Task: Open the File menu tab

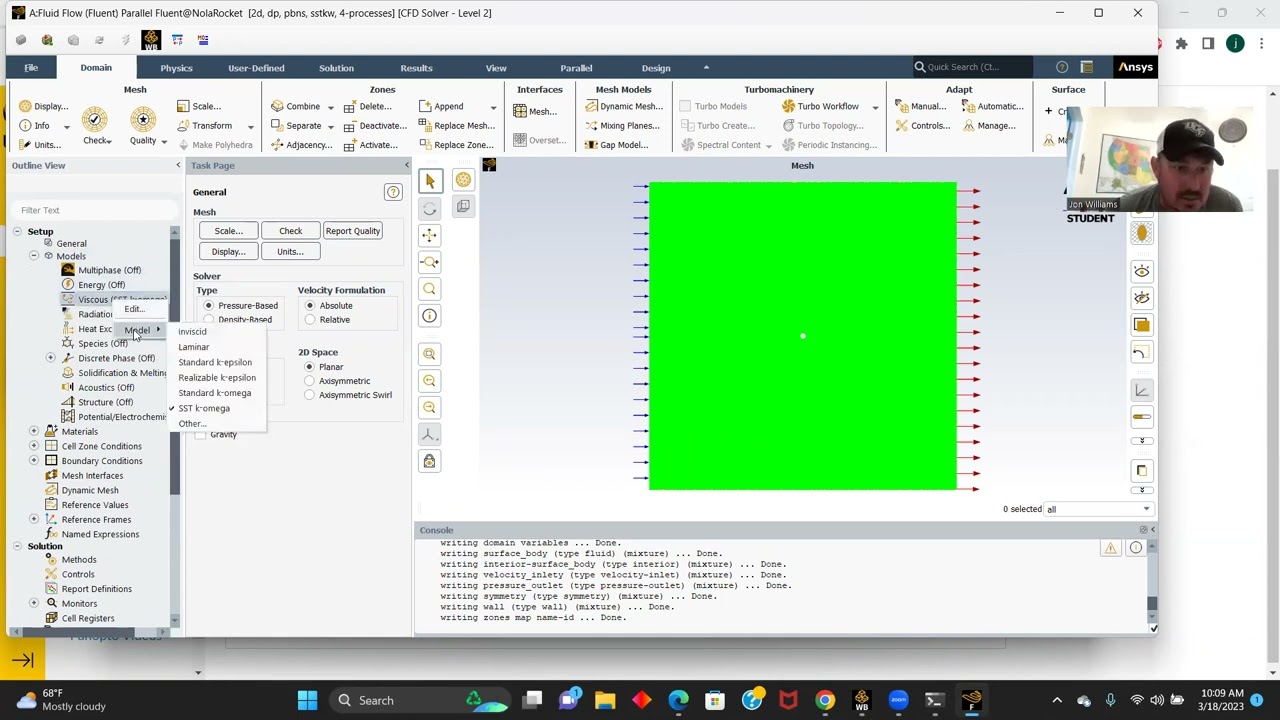Action: click(31, 68)
